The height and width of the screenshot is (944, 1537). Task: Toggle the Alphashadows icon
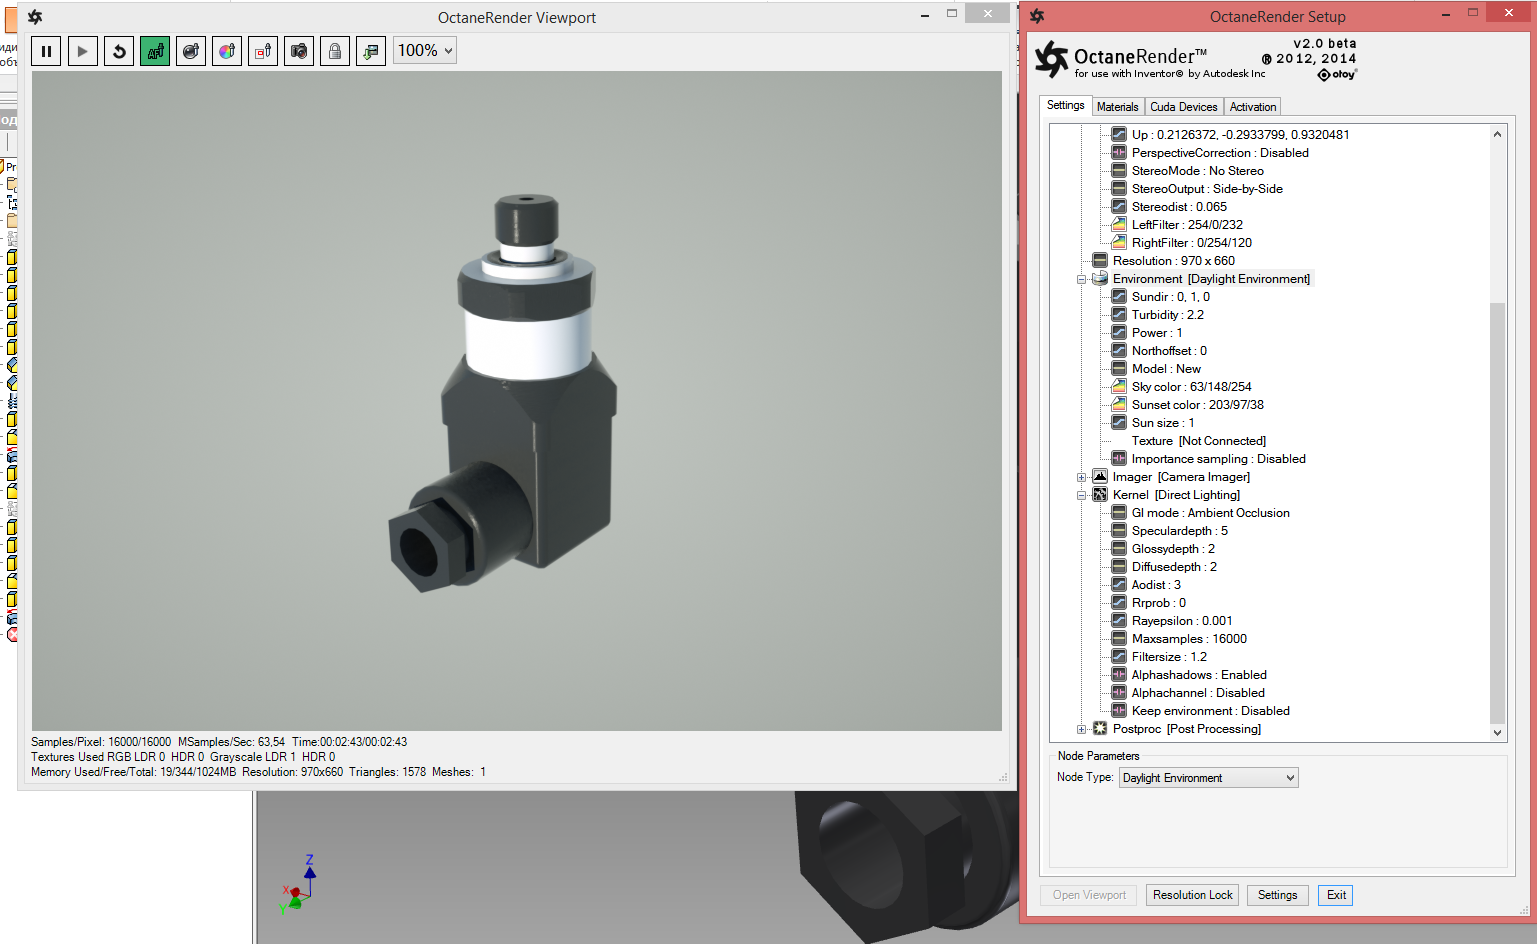click(1119, 674)
